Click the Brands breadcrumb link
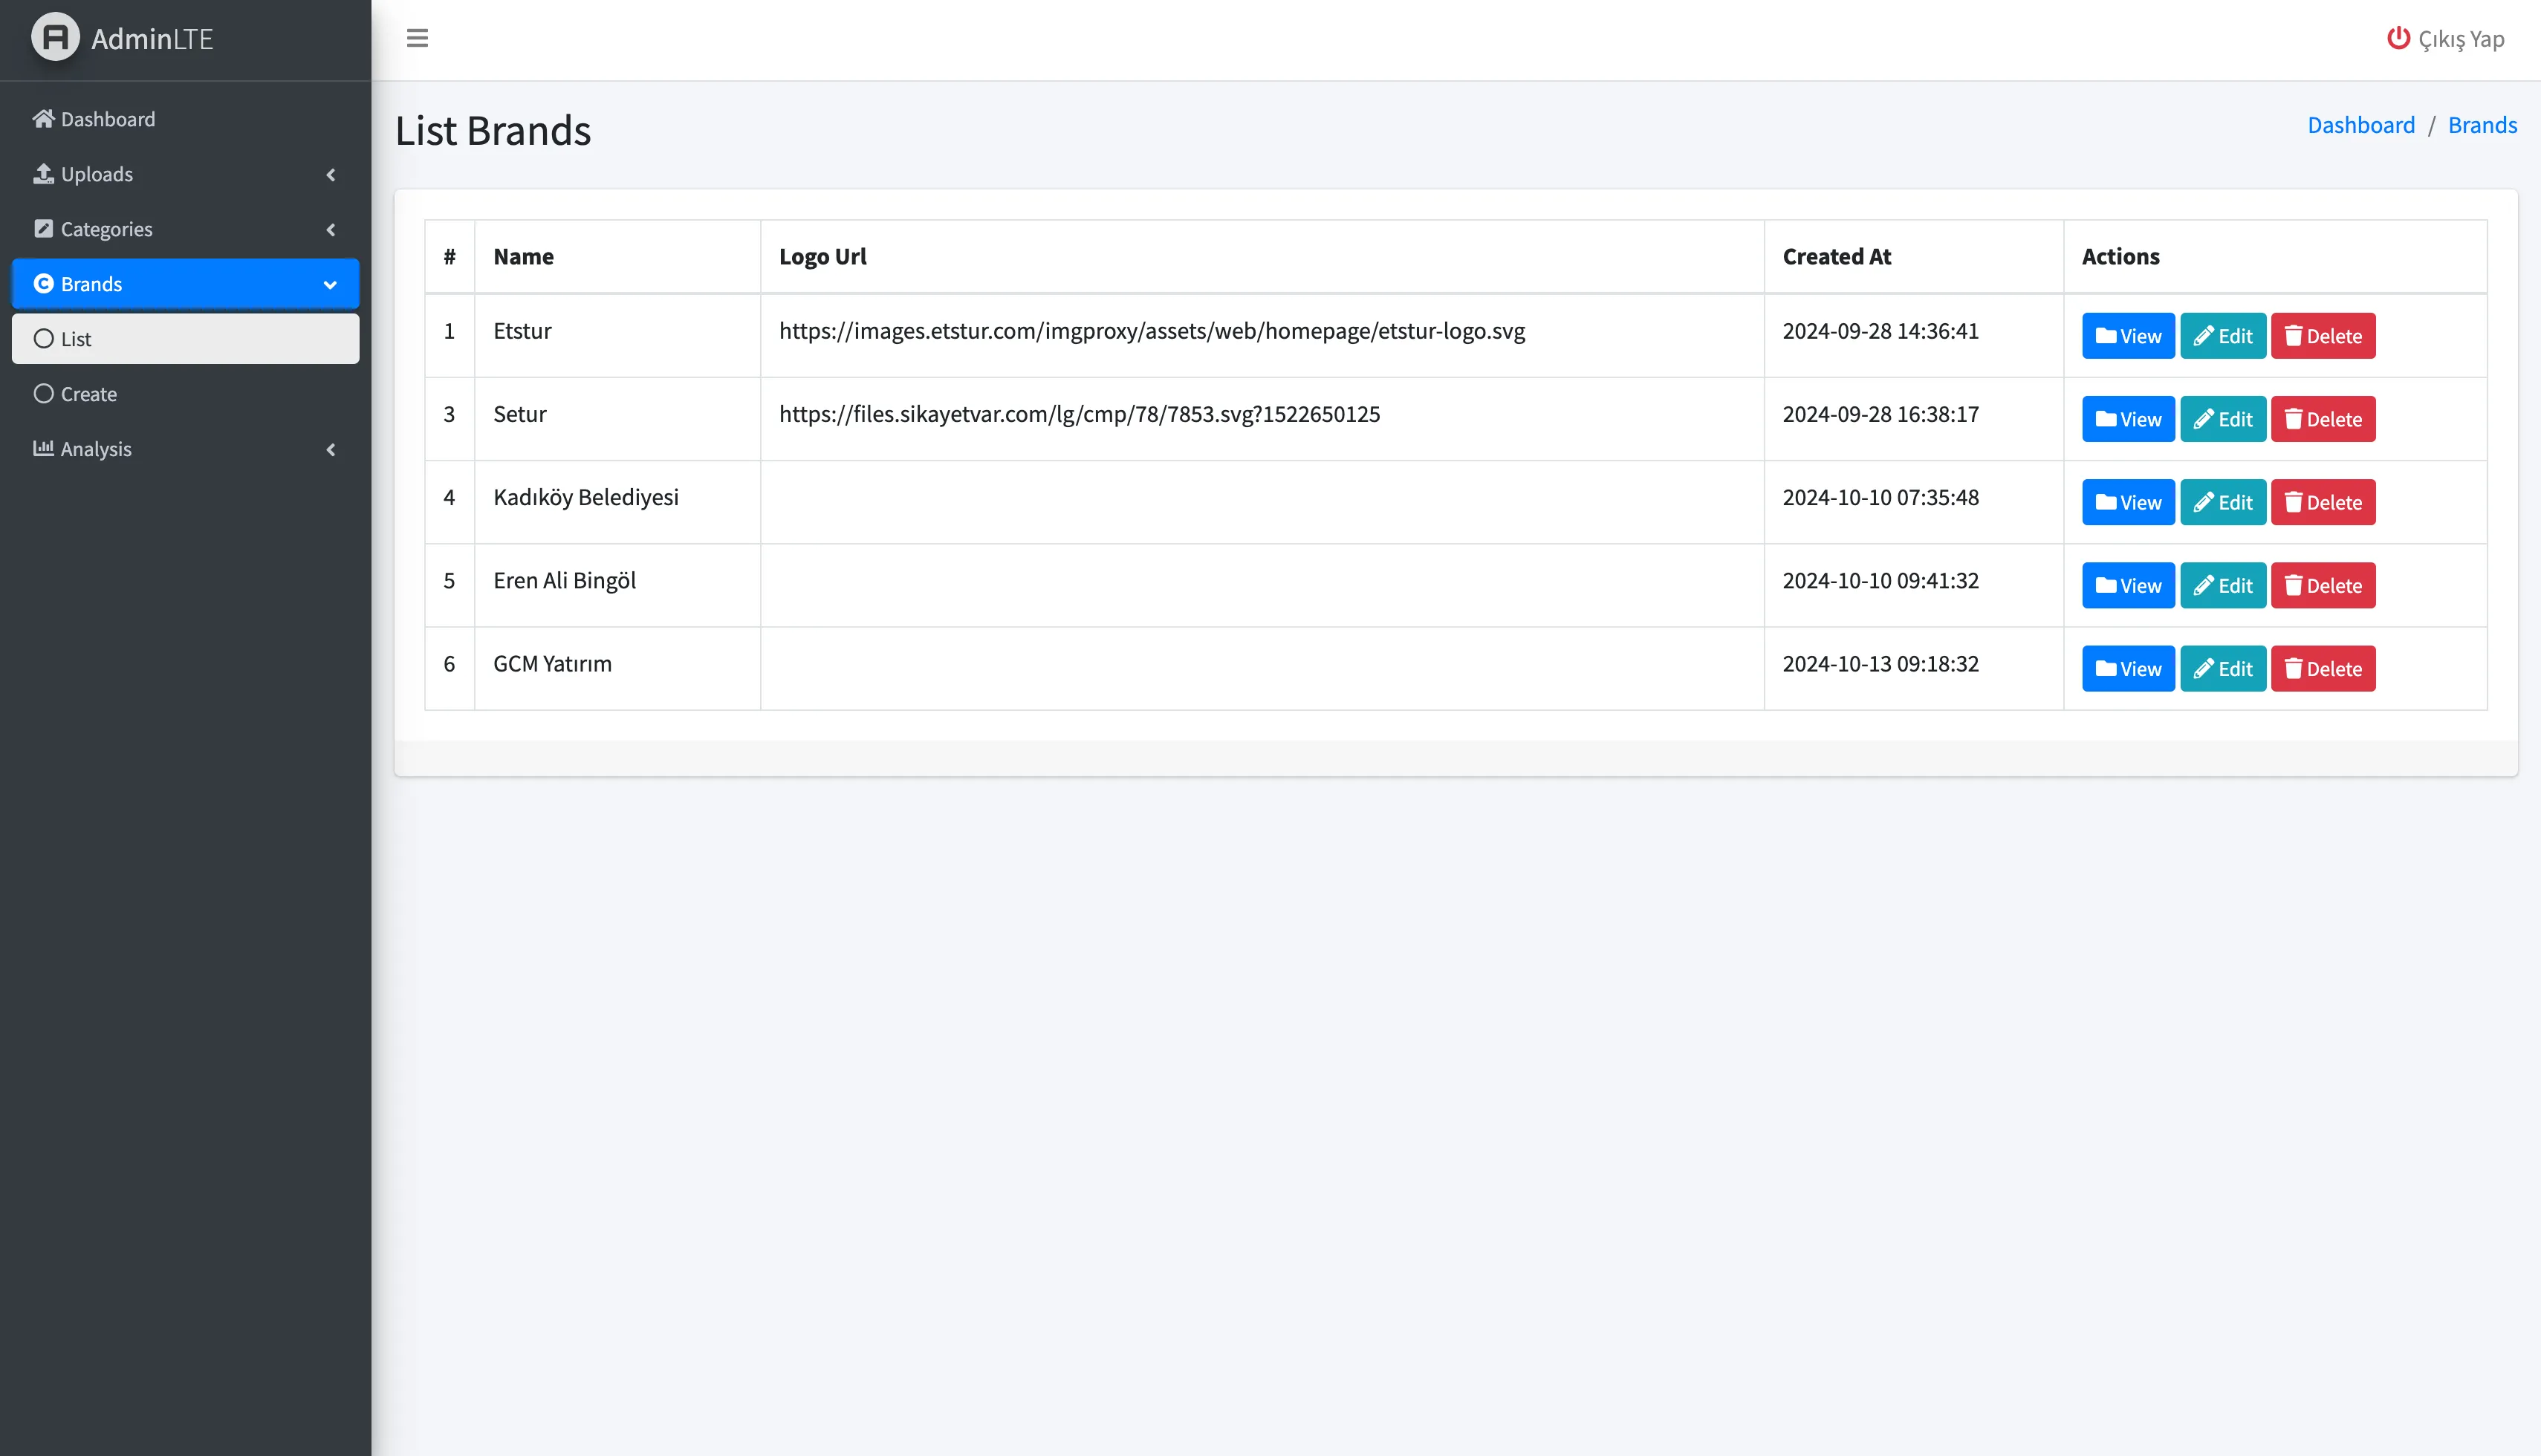The image size is (2541, 1456). click(x=2482, y=125)
